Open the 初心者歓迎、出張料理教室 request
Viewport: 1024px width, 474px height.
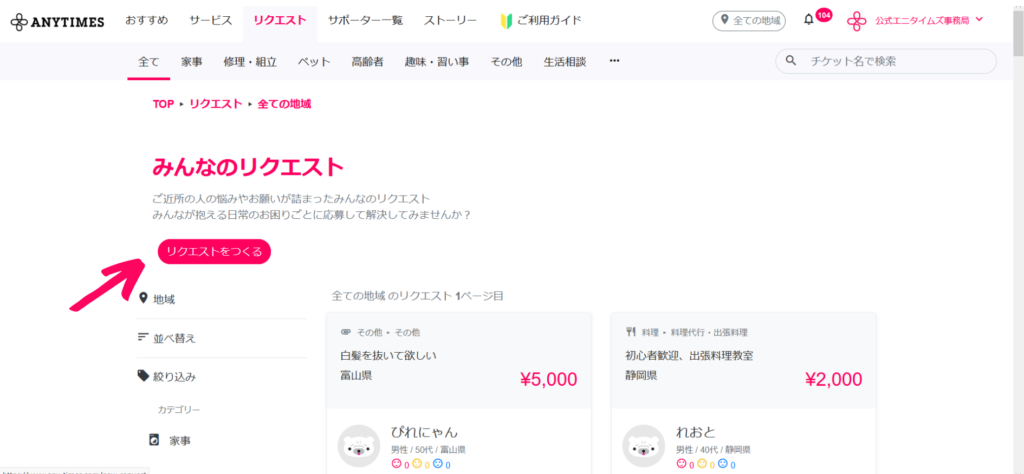[688, 355]
